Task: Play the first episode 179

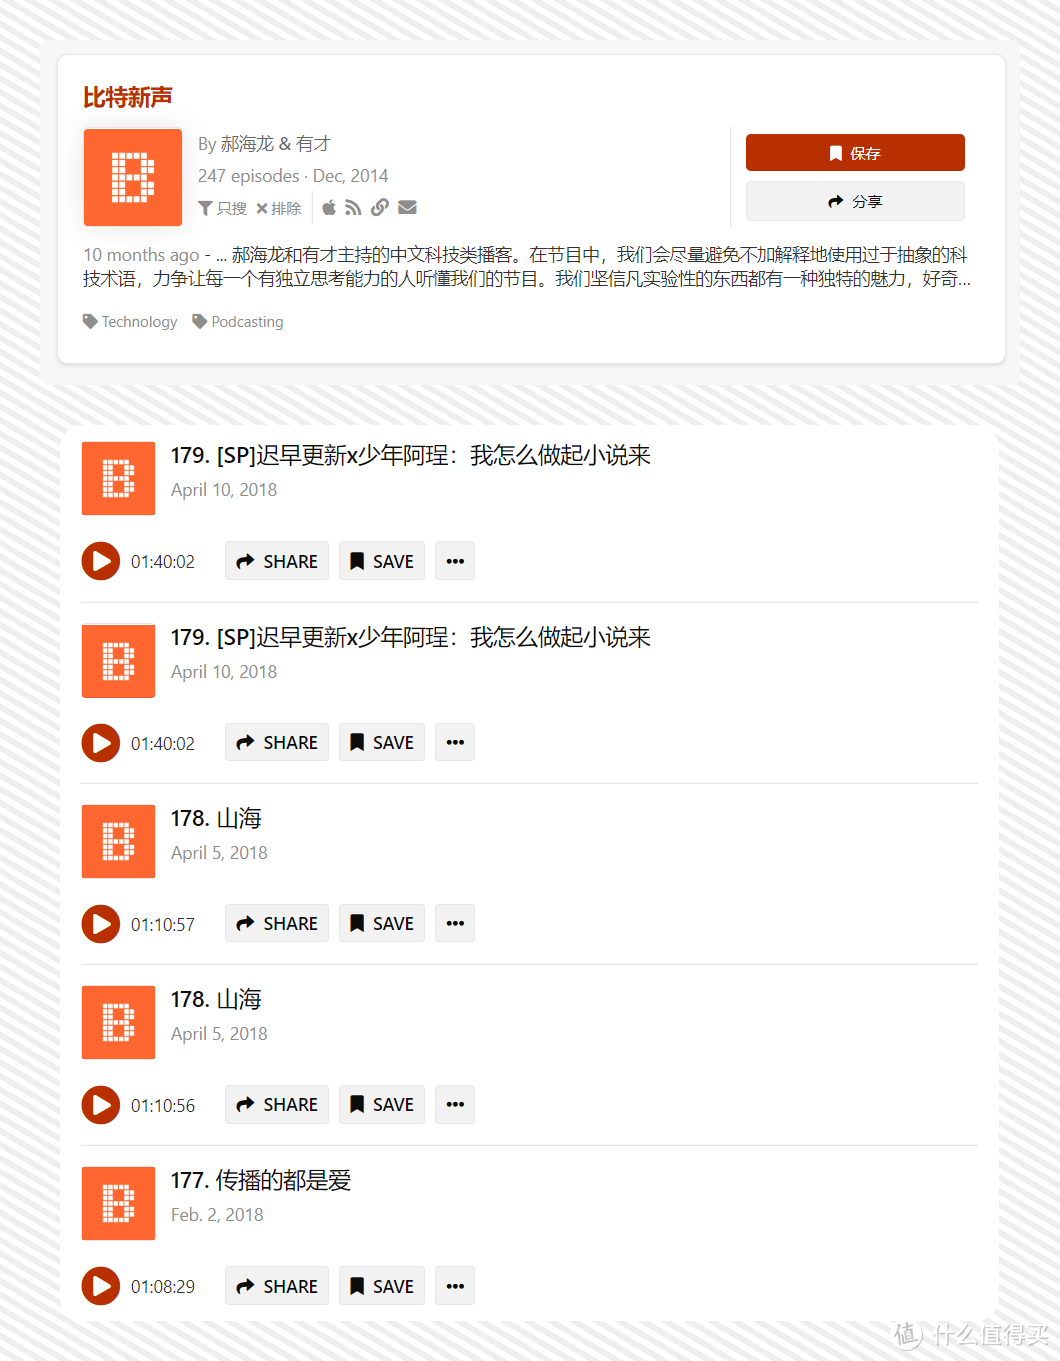Action: point(100,561)
